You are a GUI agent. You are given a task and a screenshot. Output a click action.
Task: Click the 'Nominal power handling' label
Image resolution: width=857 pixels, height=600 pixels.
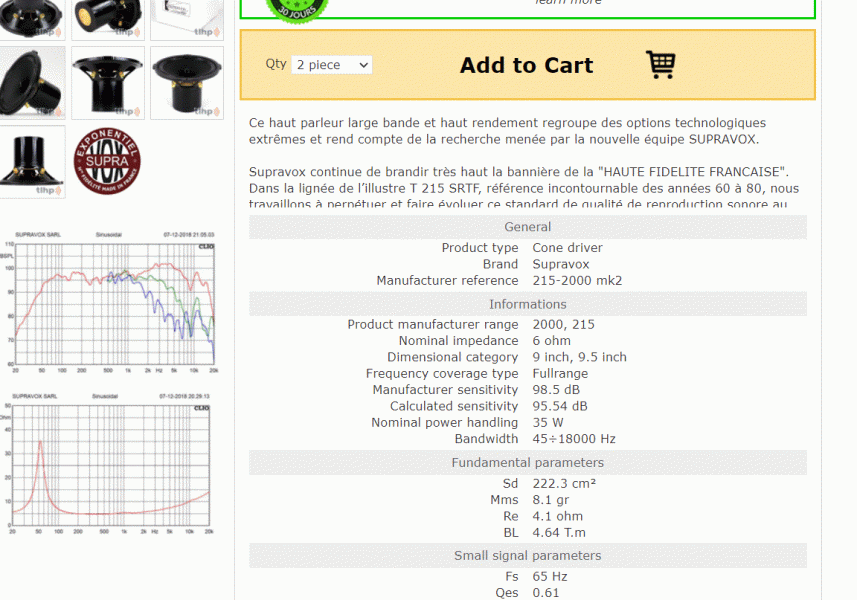point(444,422)
